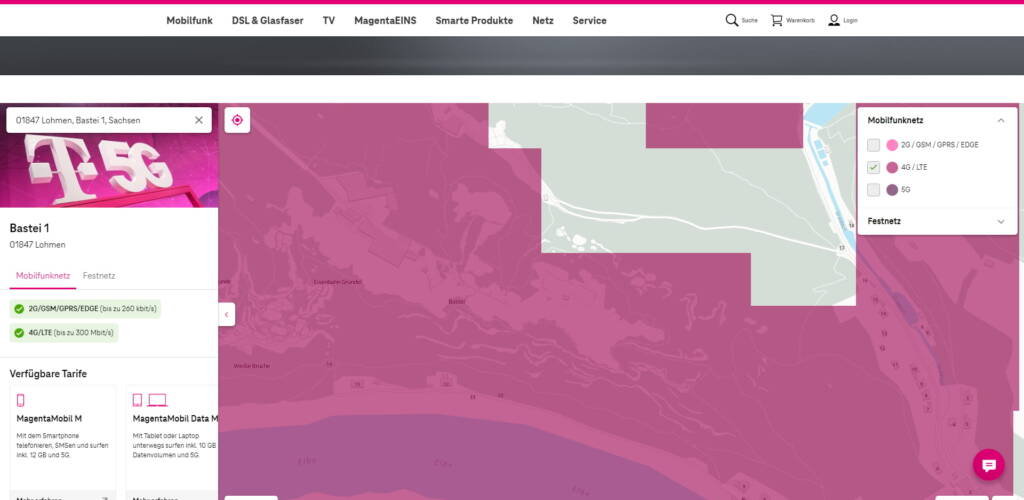Open the Suche magnifier icon
This screenshot has width=1024, height=500.
pos(731,20)
